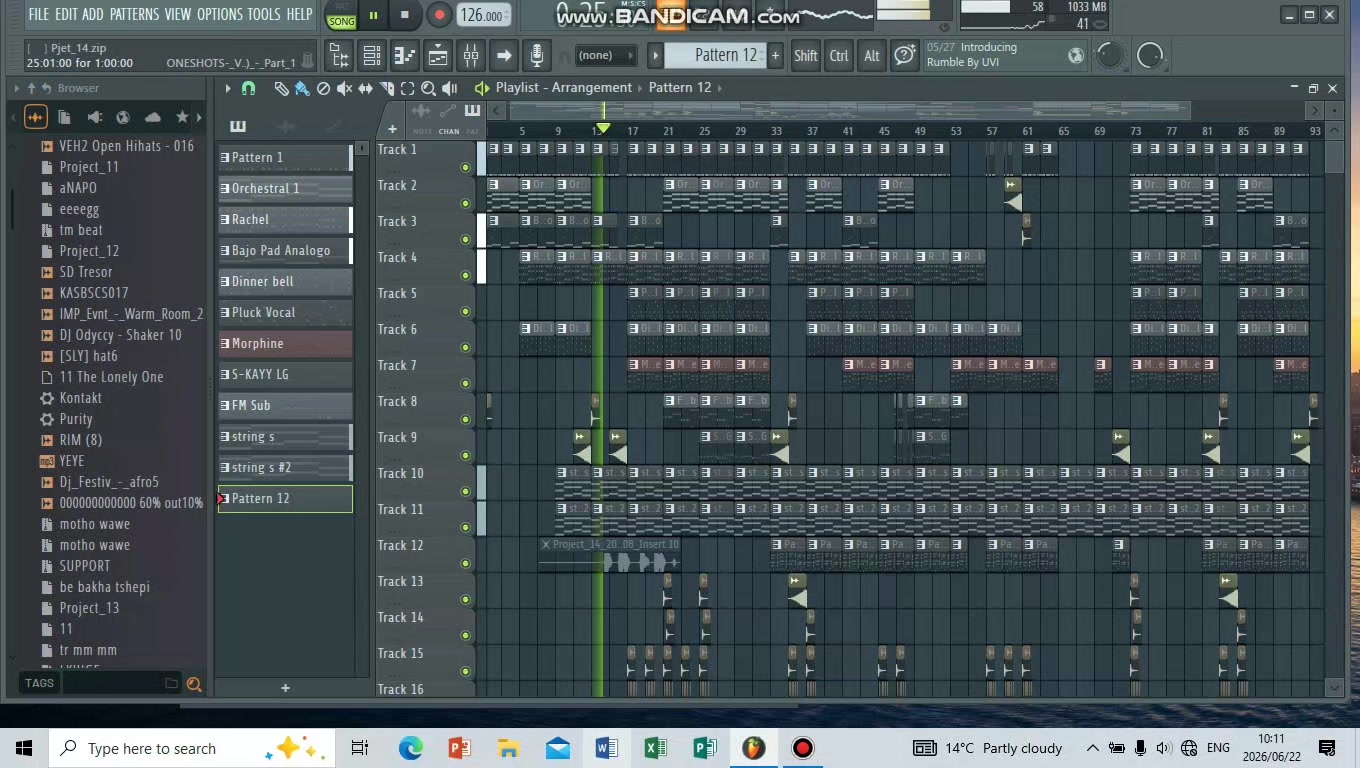The height and width of the screenshot is (768, 1360).
Task: Expand the Playlist menu arrow beside headphone icon
Action: (228, 88)
